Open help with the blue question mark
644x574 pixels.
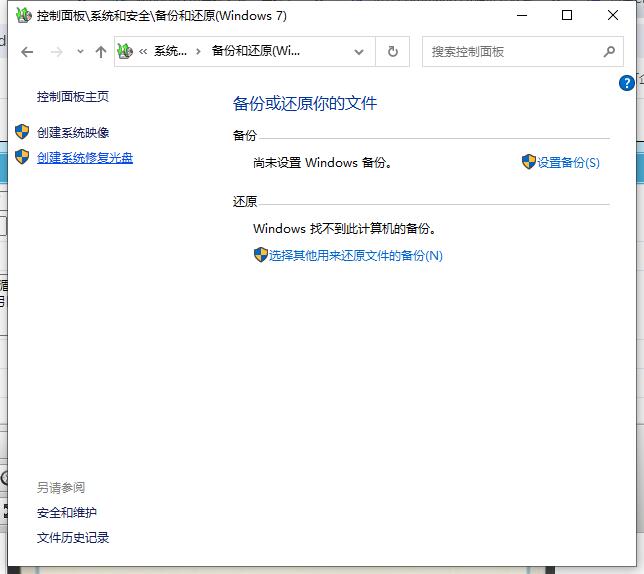tap(626, 83)
